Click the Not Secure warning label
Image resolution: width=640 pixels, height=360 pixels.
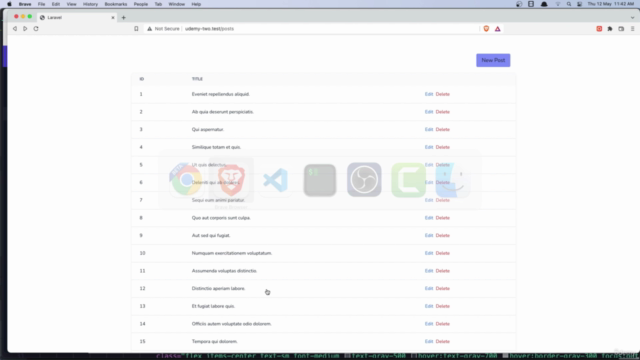click(163, 29)
